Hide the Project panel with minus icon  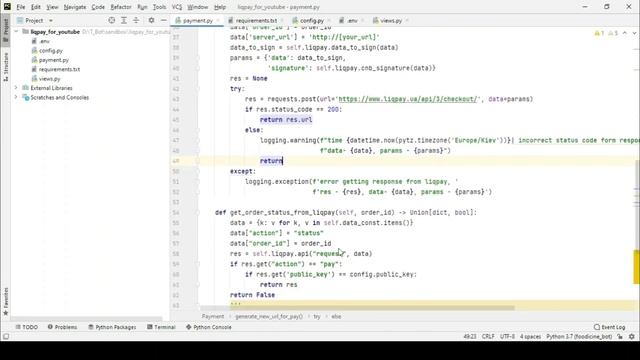tap(163, 20)
